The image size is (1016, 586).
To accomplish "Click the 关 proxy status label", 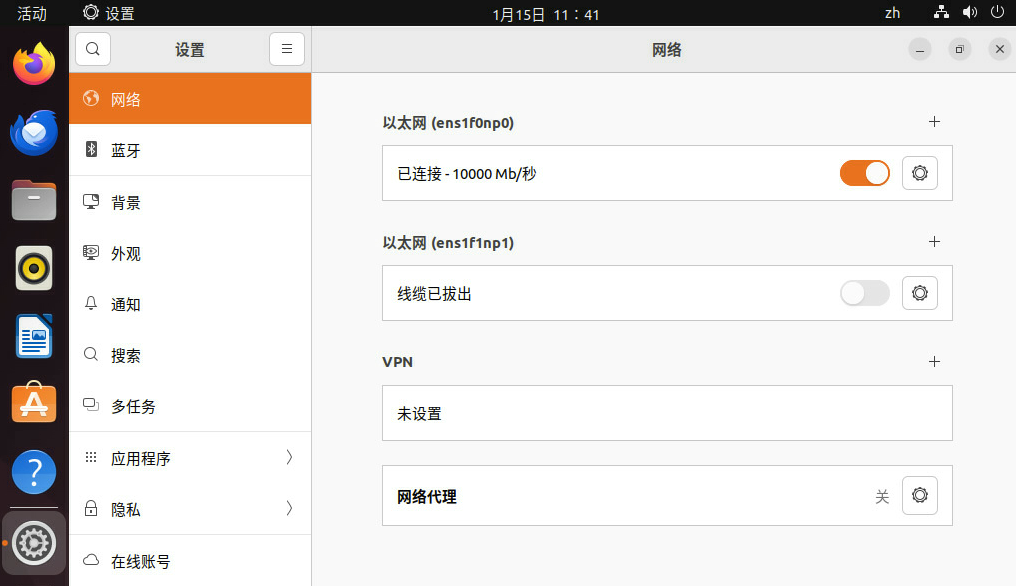I will coord(882,497).
